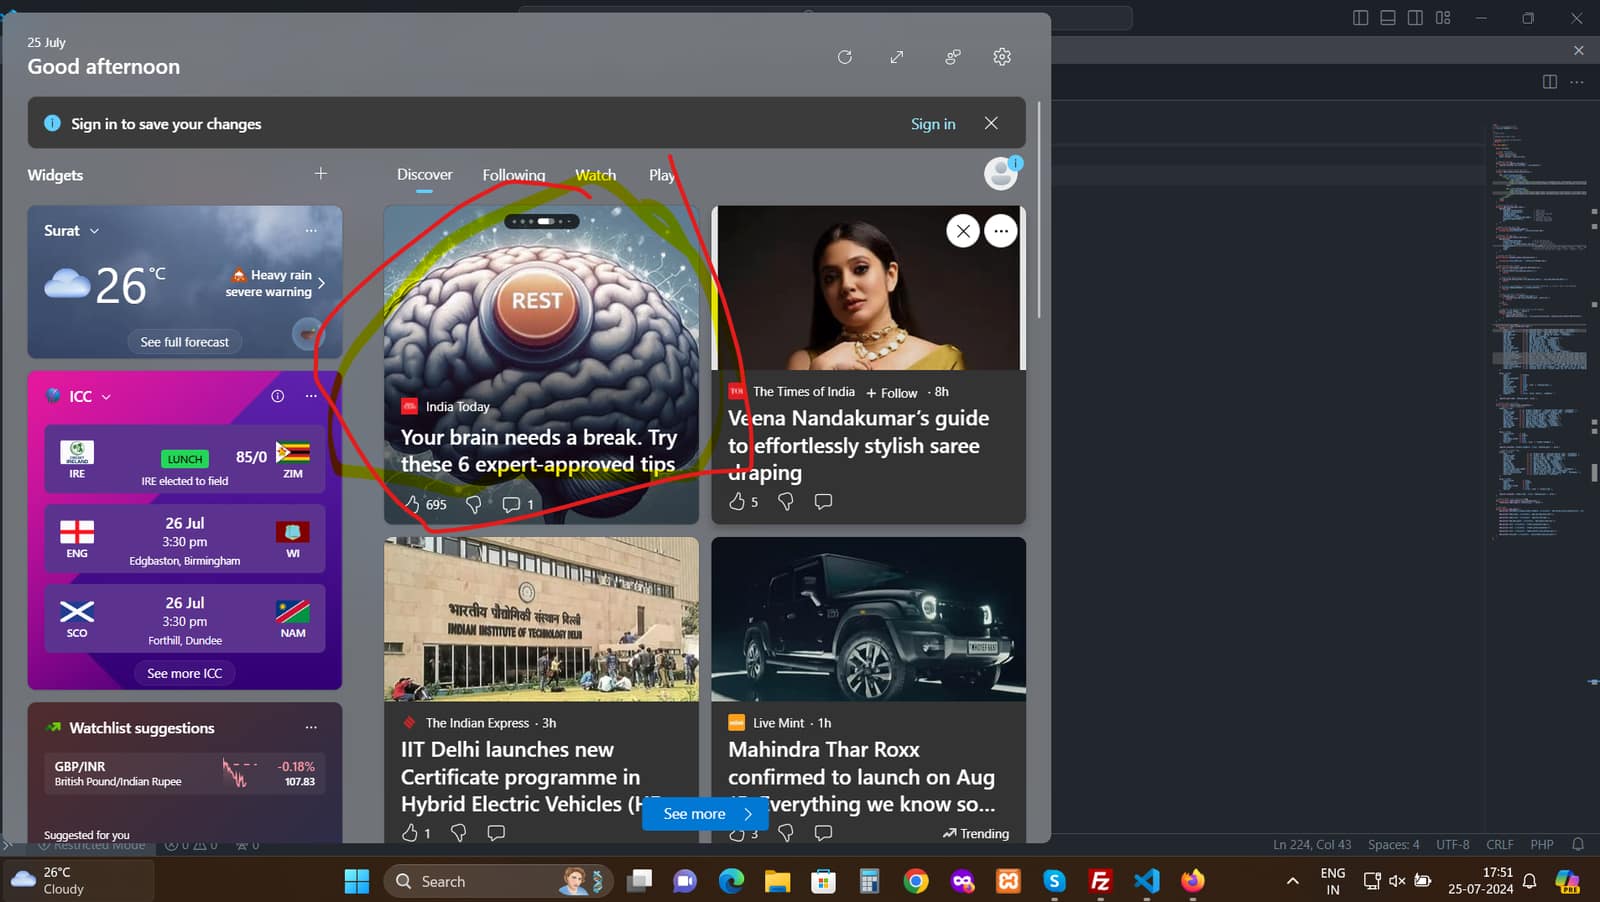Click the Sign in link
The width and height of the screenshot is (1600, 902).
coord(933,124)
